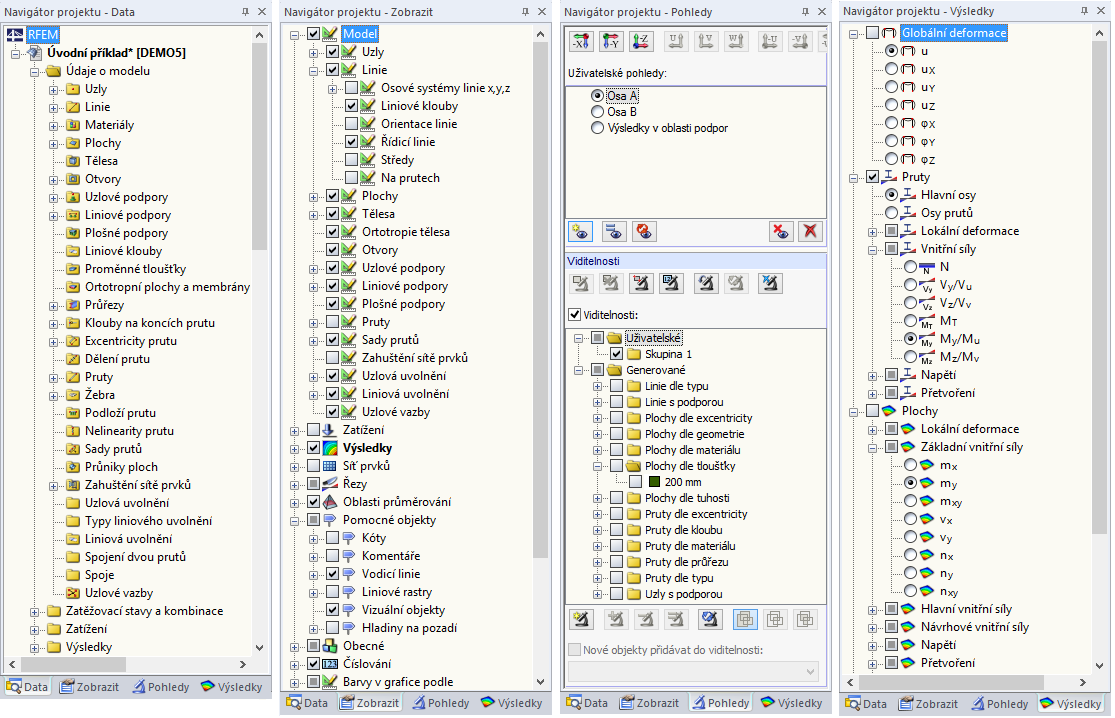Select Výsledky v oblasti podpor radio button

pyautogui.click(x=597, y=128)
